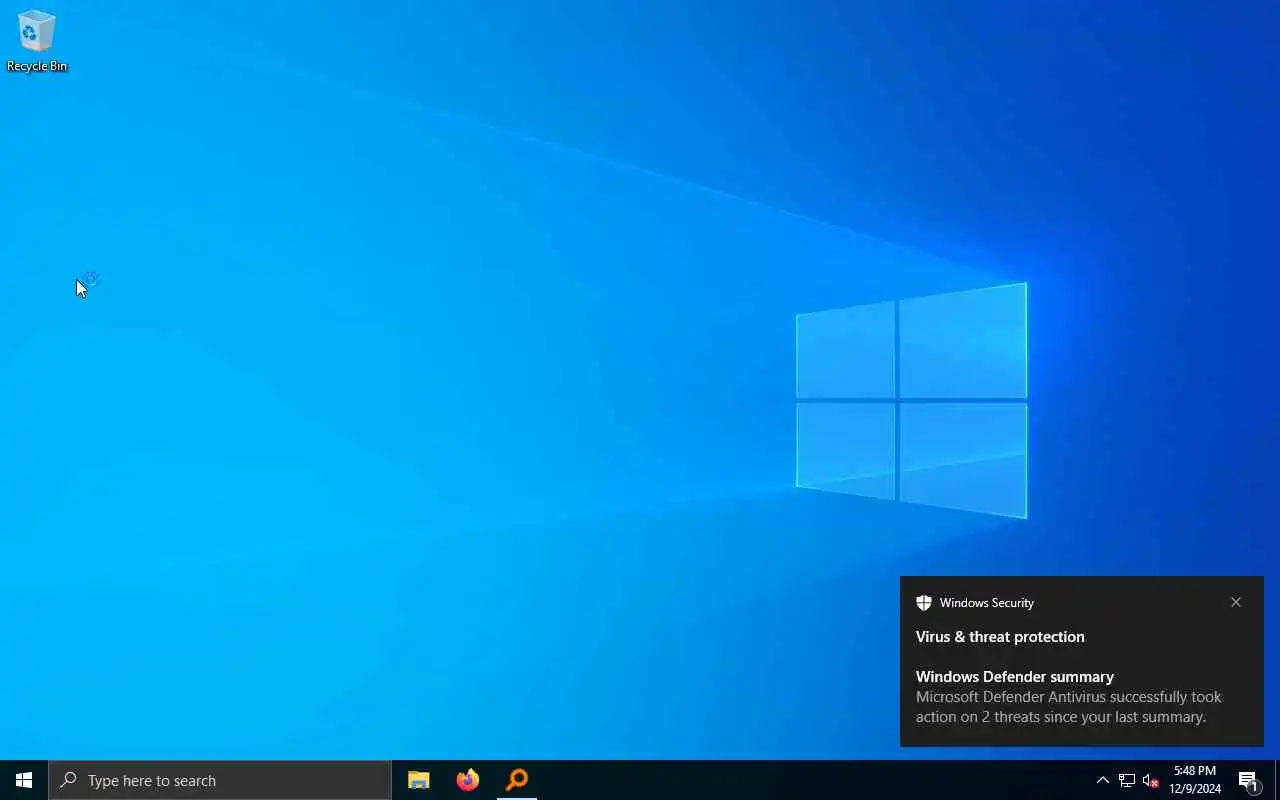Dismiss the Windows Security notification
The image size is (1280, 800).
(1236, 602)
